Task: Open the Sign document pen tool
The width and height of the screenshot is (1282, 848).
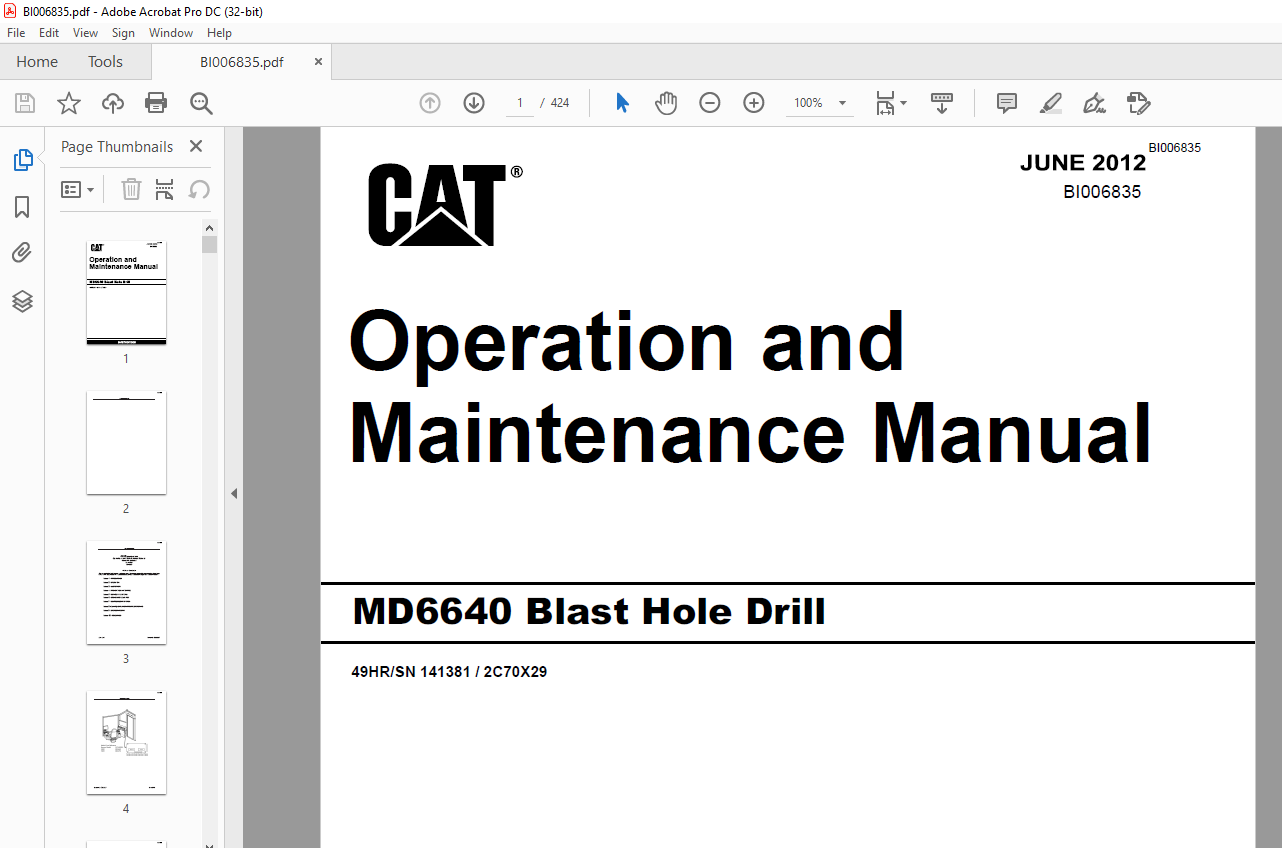Action: (1094, 103)
